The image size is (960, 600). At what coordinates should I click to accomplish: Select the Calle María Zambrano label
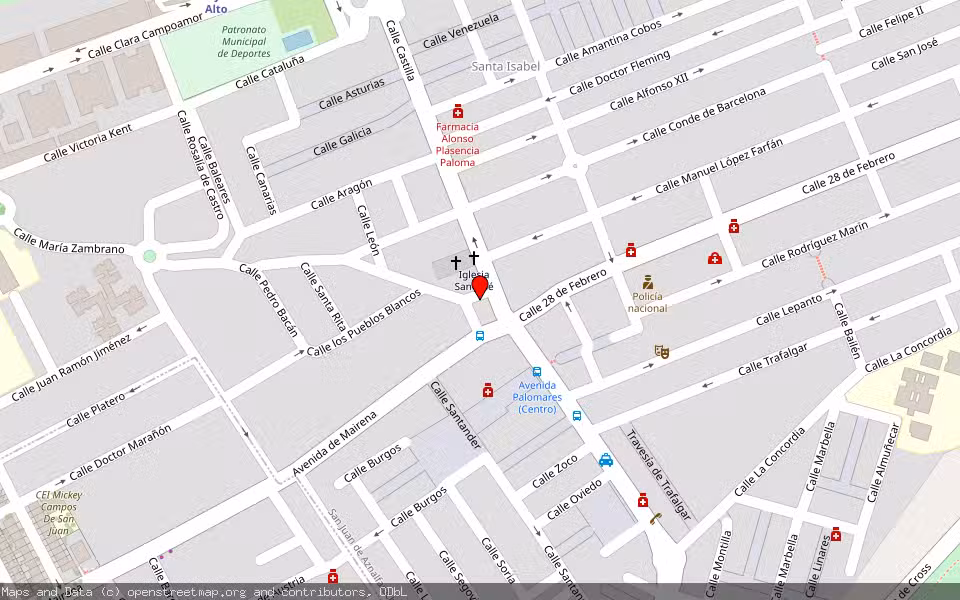coord(69,241)
